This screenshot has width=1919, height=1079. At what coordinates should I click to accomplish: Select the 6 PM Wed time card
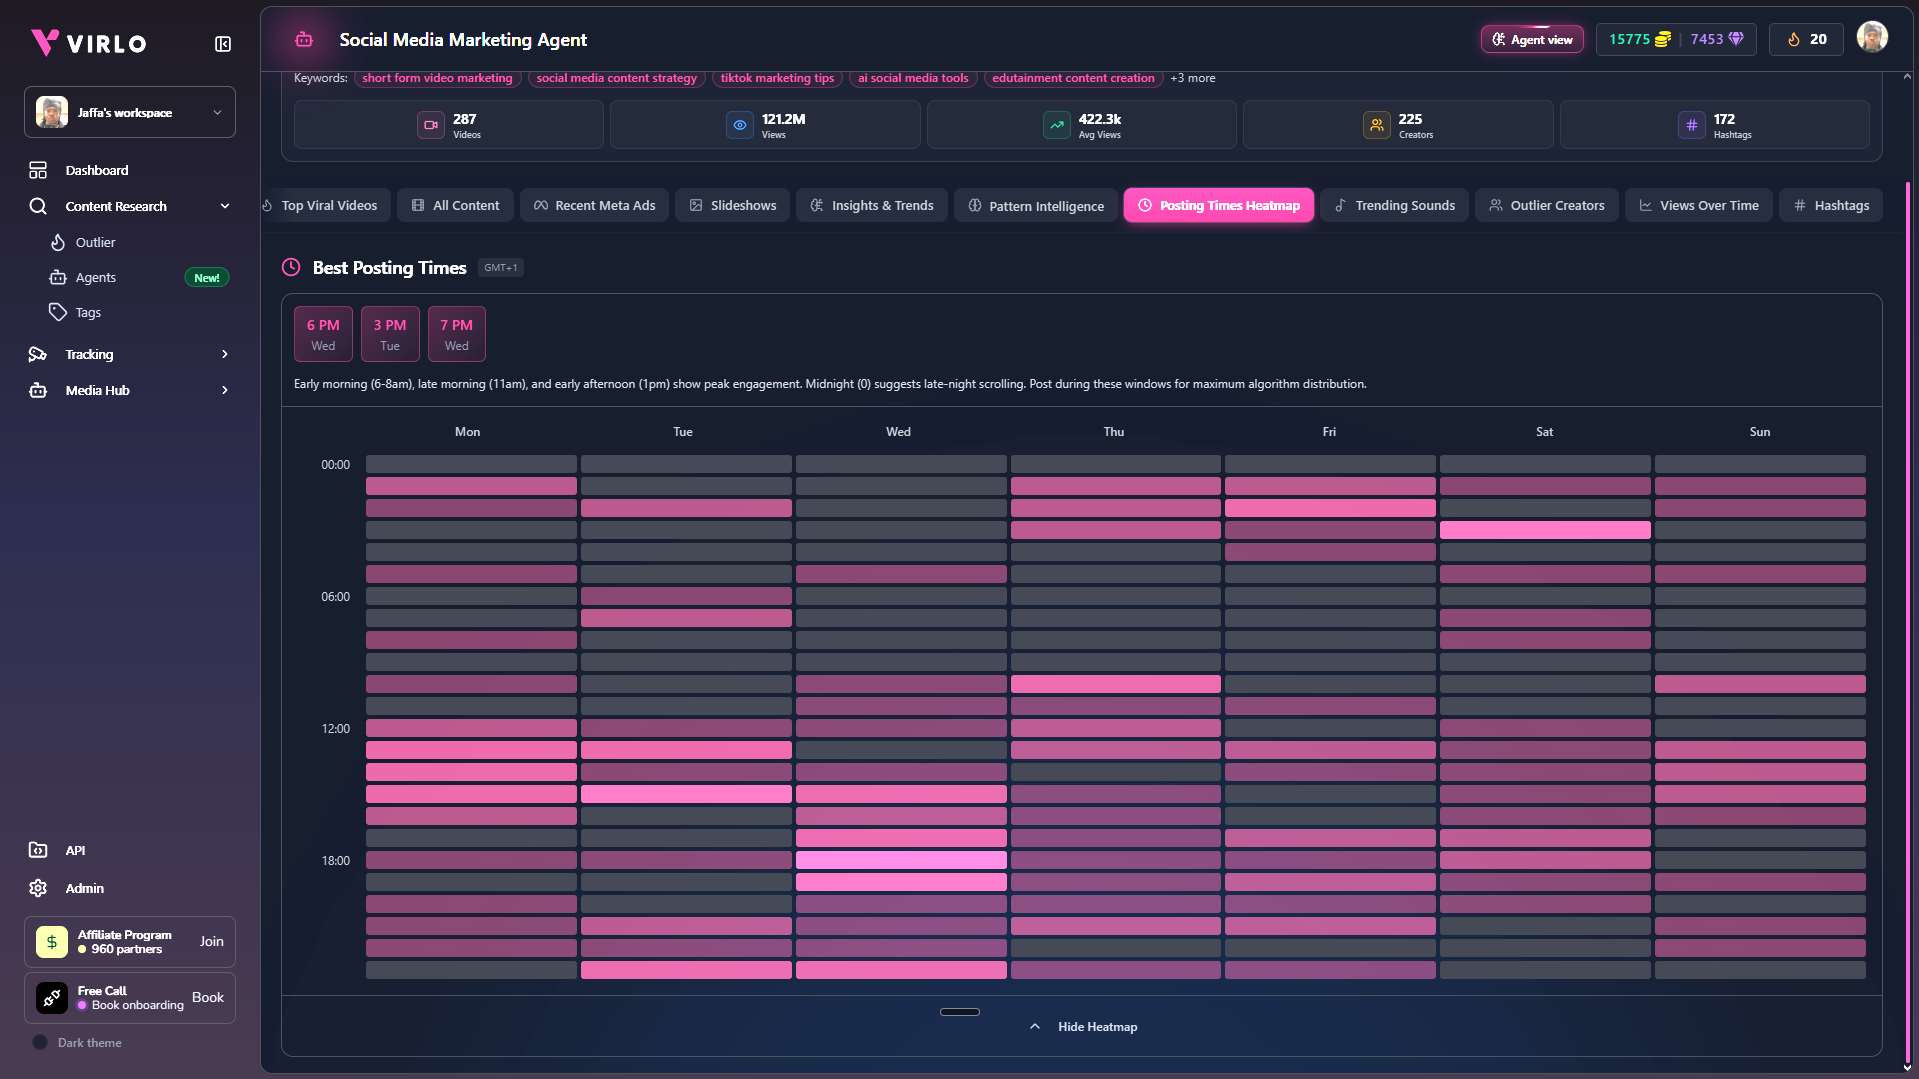(323, 334)
